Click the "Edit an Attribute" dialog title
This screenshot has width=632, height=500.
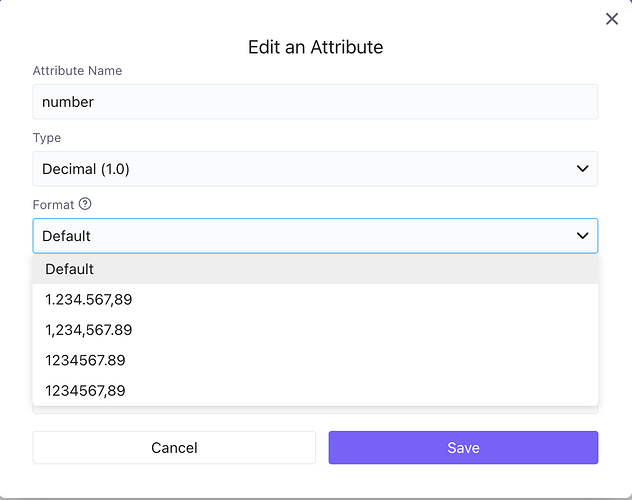315,47
